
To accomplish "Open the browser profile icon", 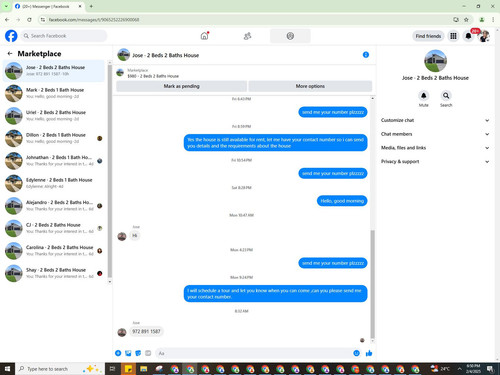I will tap(482, 20).
